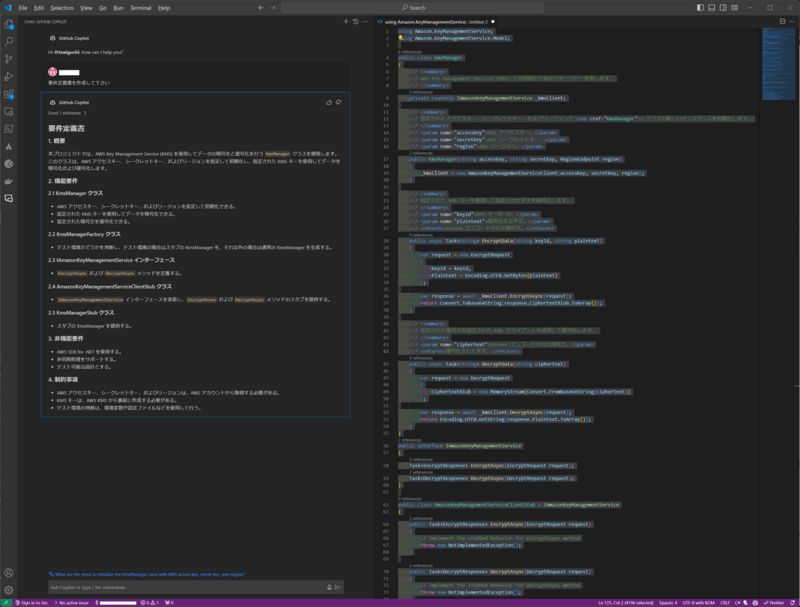Viewport: 800px width, 607px height.
Task: Open the Run and Debug view
Action: click(9, 77)
